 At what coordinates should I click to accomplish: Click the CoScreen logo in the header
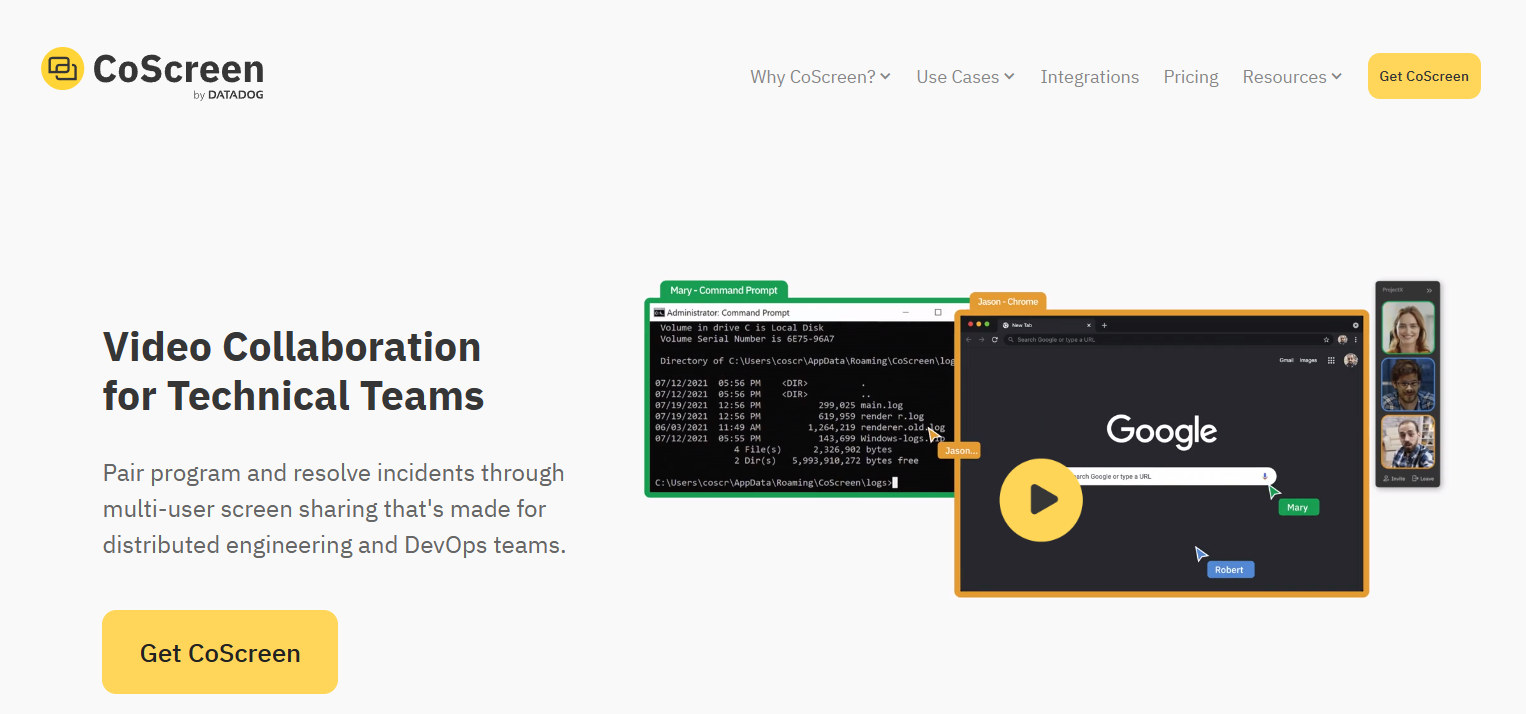153,72
